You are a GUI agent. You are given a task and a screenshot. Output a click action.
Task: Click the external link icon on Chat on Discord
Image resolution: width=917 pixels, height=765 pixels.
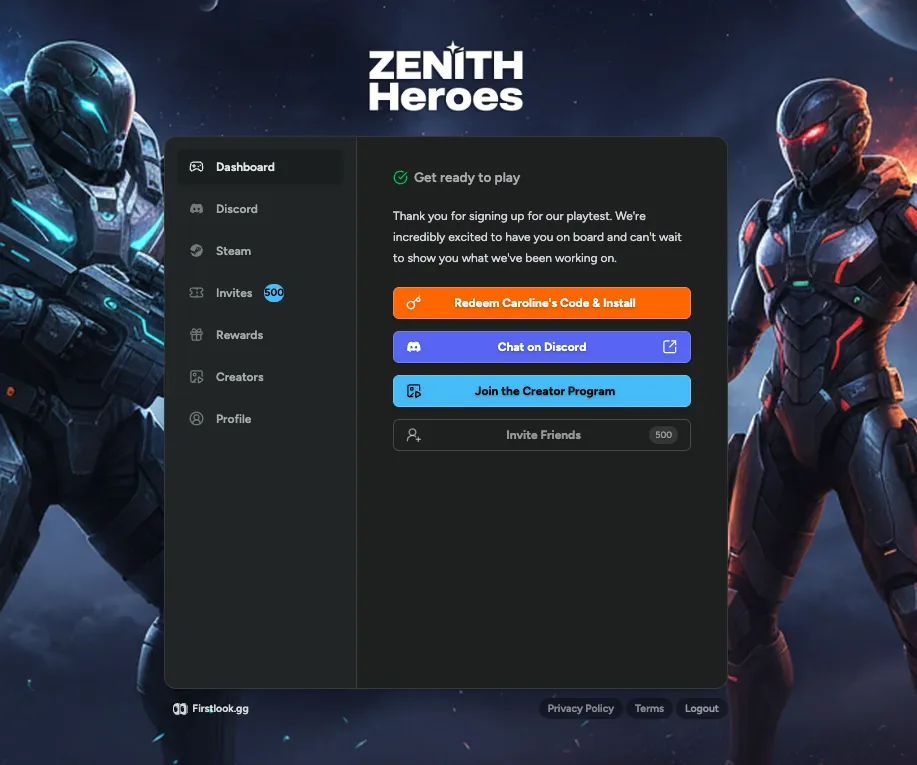(x=670, y=347)
